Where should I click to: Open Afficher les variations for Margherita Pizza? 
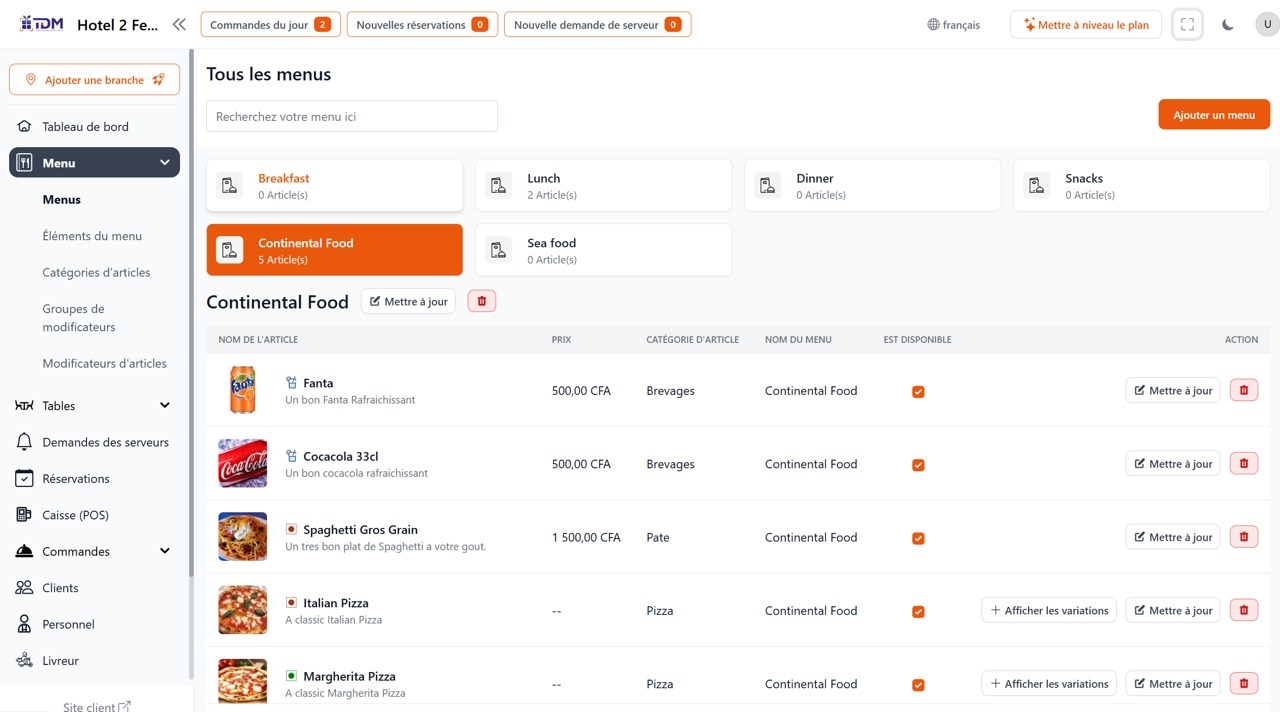point(1048,683)
